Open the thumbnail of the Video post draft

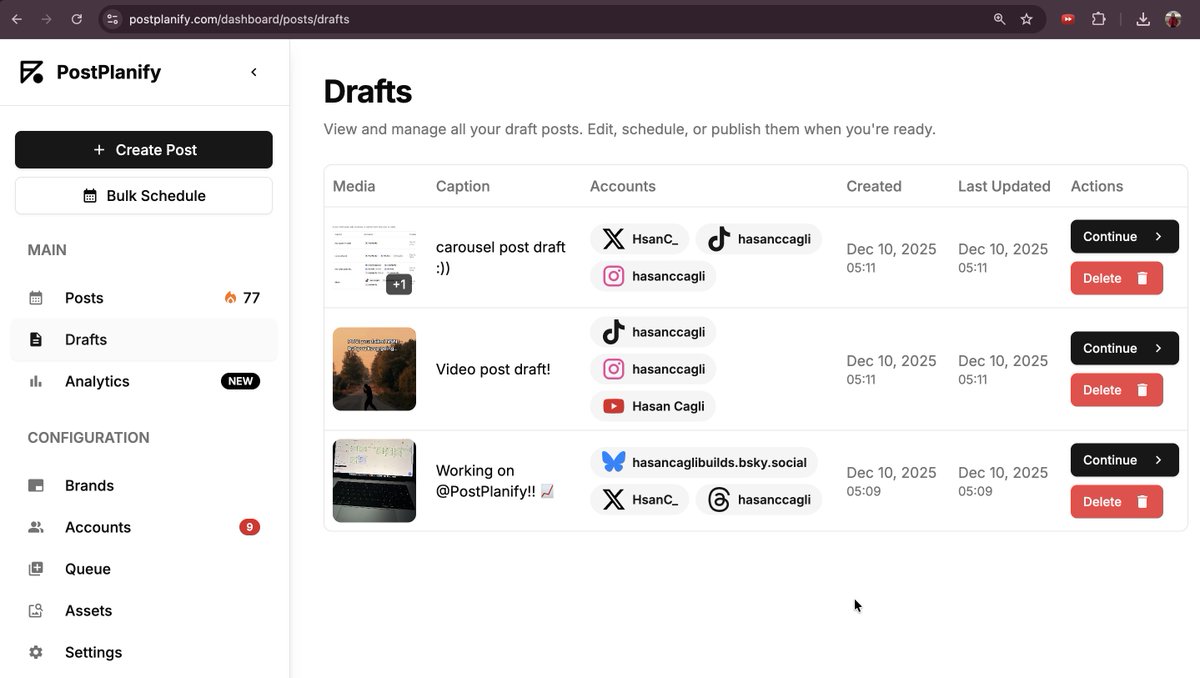click(374, 368)
